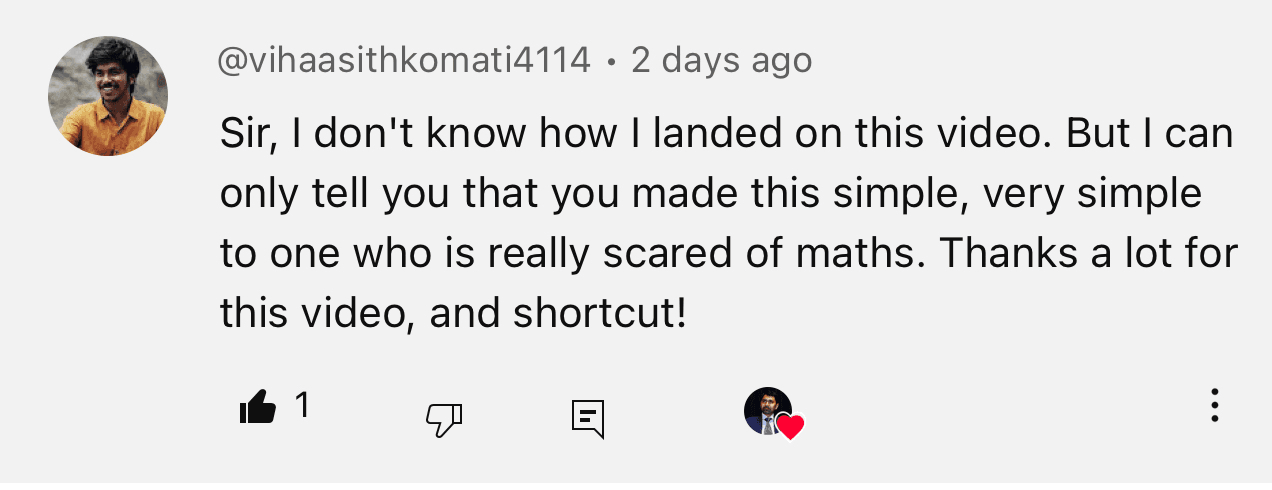Click the reply speech bubble icon
The image size is (1272, 490).
[588, 417]
